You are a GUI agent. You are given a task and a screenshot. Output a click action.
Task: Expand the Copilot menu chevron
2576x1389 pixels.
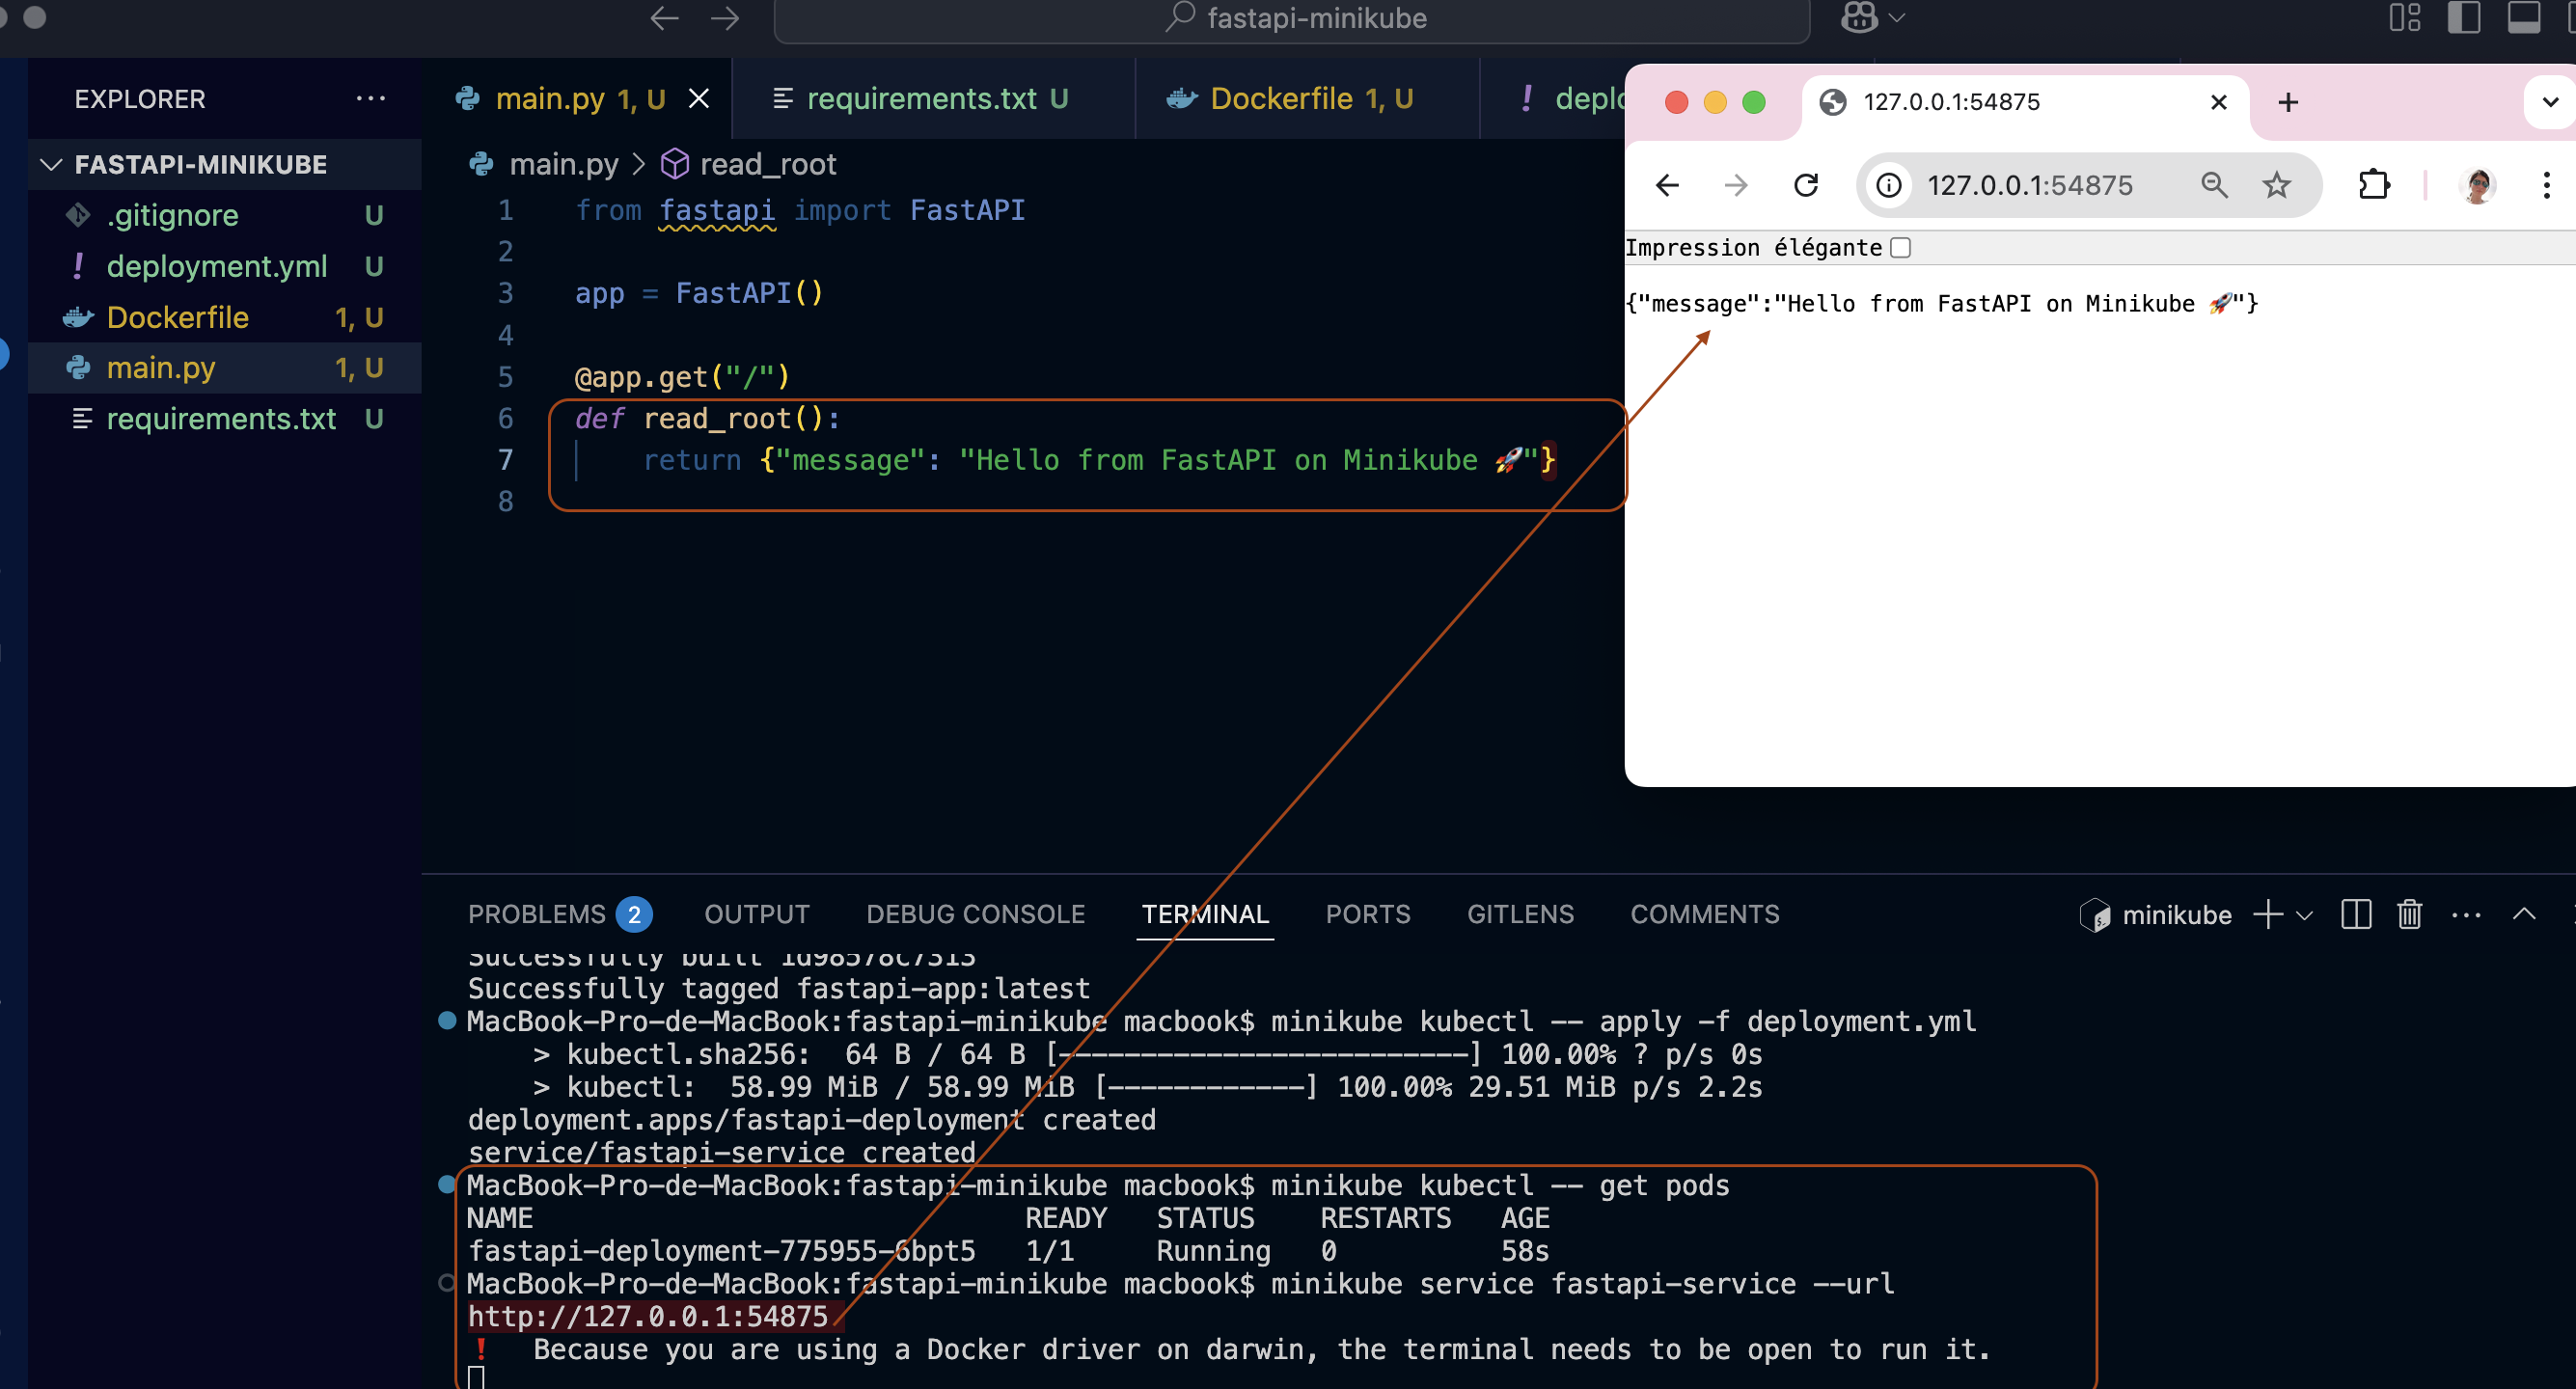coord(1896,17)
